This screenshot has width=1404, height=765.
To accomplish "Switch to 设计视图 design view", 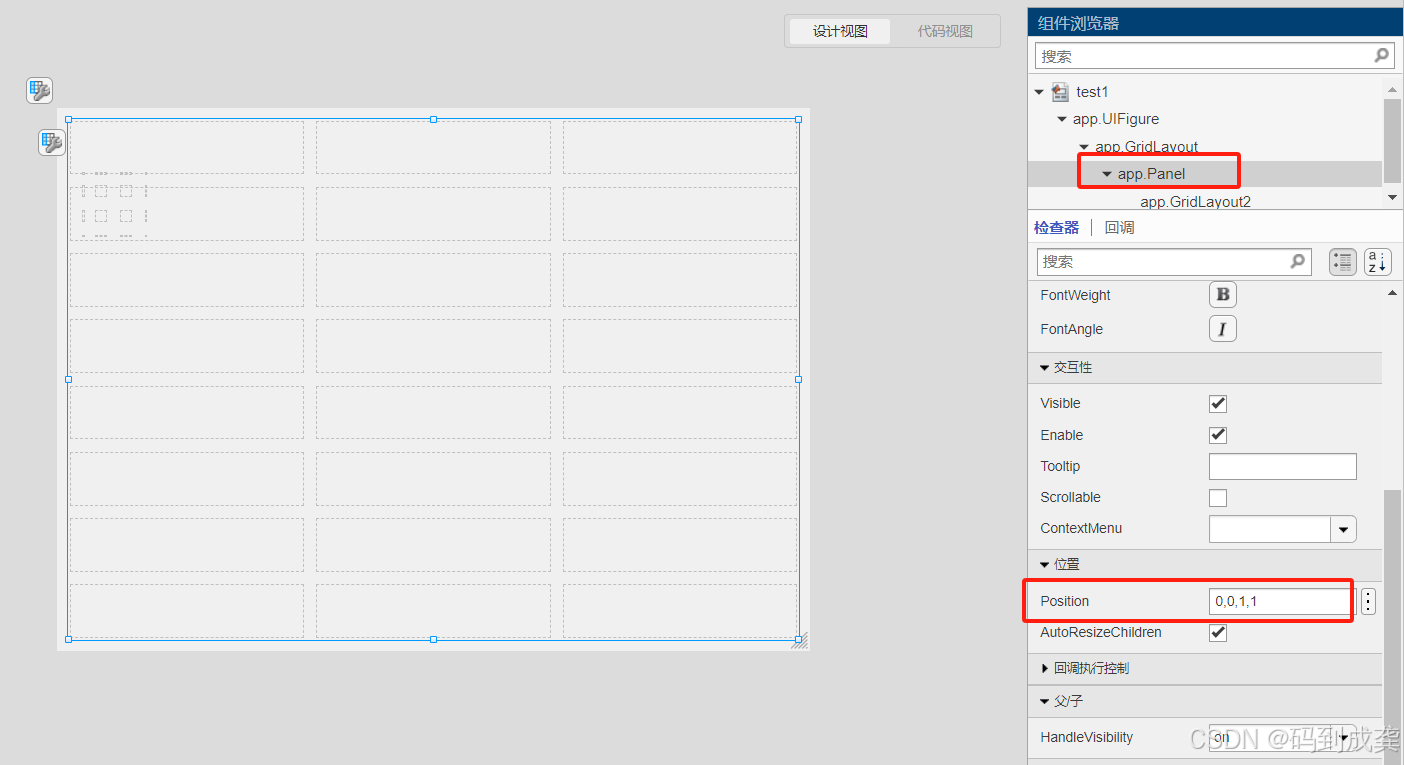I will click(x=840, y=31).
